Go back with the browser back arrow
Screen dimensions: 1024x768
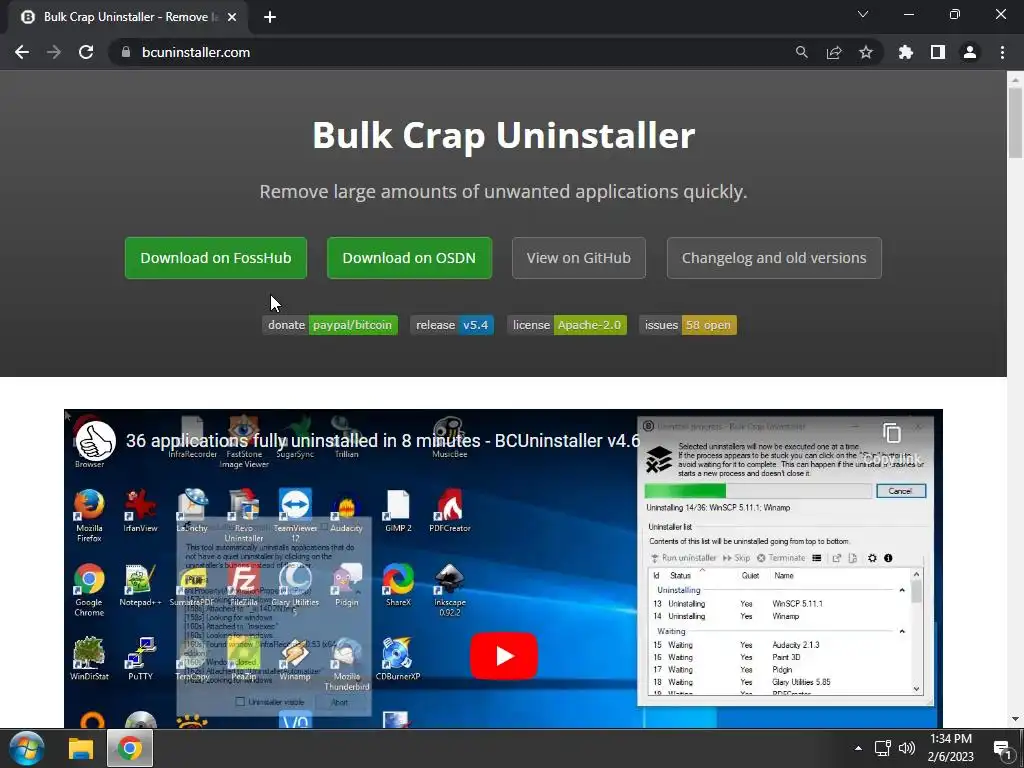pyautogui.click(x=22, y=52)
